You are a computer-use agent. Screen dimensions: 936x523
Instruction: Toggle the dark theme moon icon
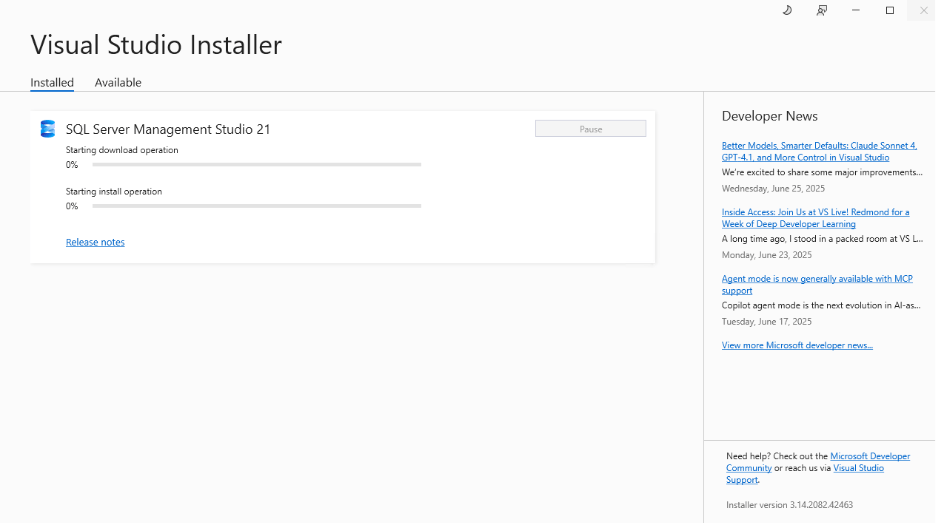[x=787, y=10]
